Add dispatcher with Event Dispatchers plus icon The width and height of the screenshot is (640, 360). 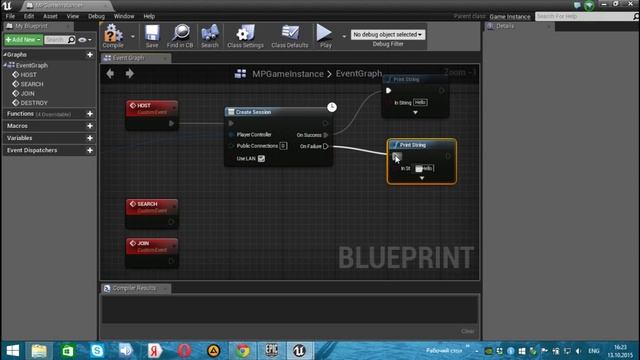90,151
